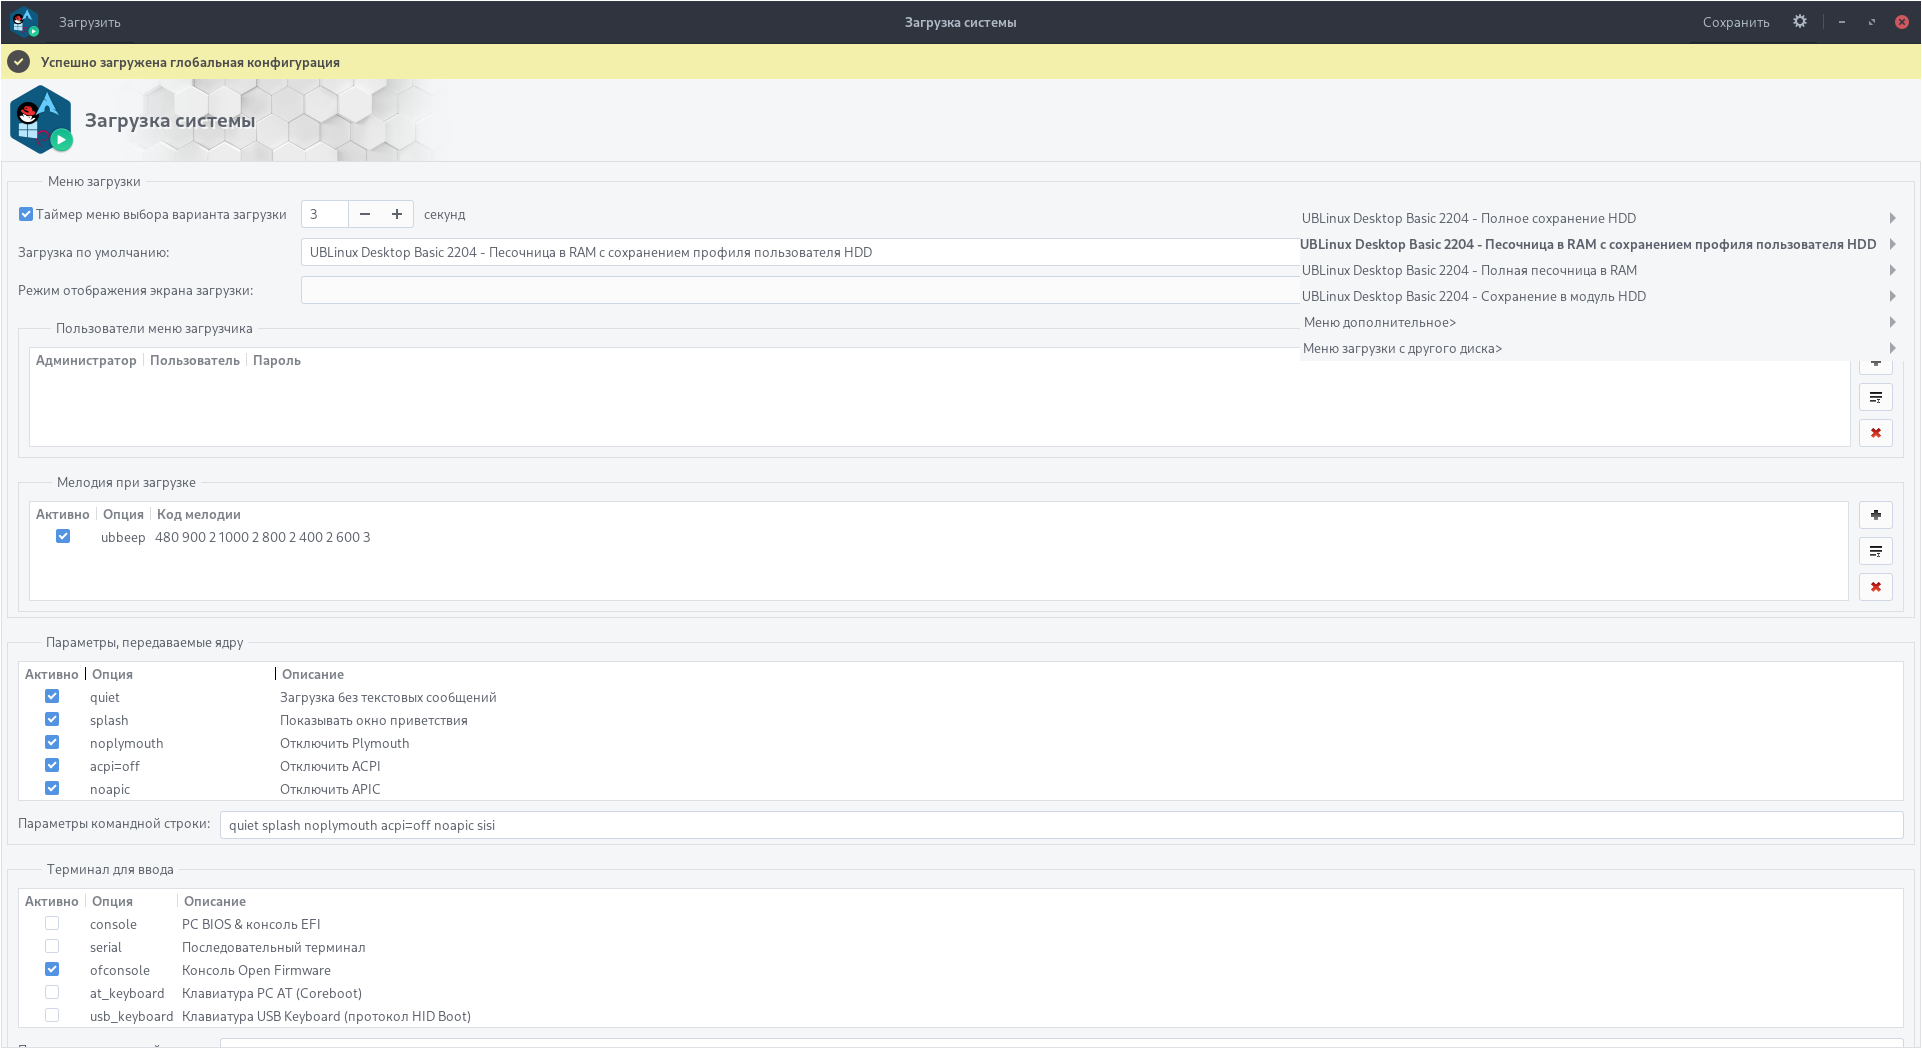
Task: Click 'Описание' header in kernel parameters table
Action: tap(313, 674)
